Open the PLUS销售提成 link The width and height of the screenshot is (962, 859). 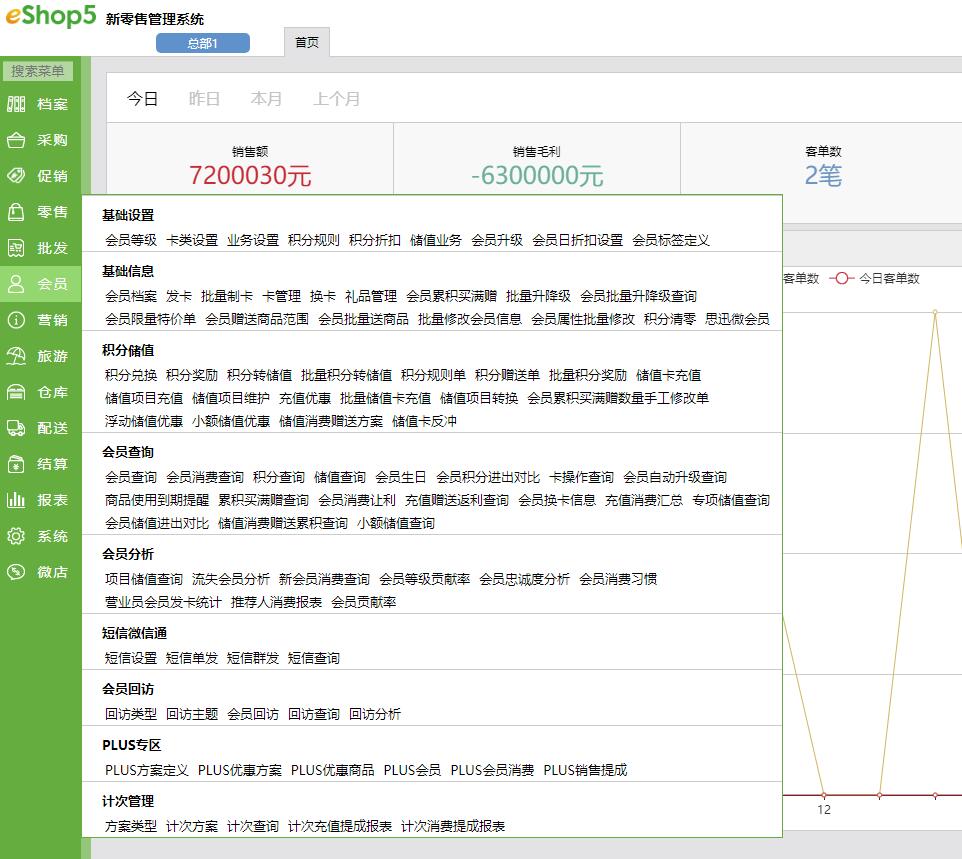click(585, 771)
